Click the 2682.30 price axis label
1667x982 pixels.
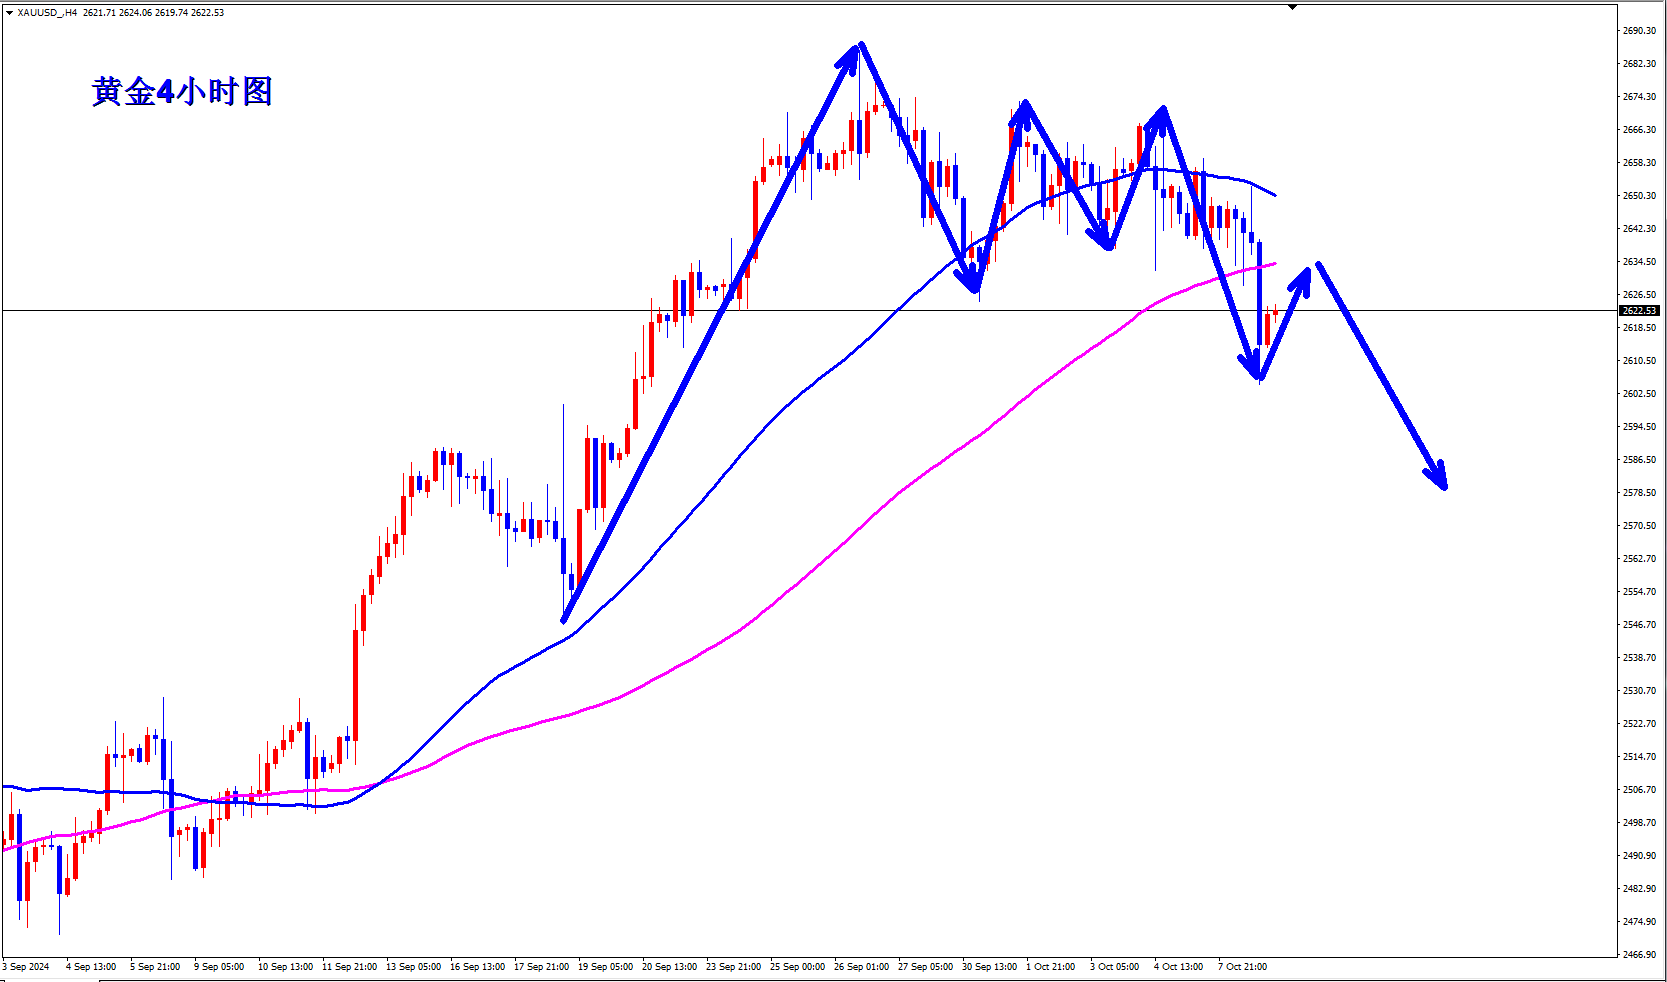(x=1639, y=64)
